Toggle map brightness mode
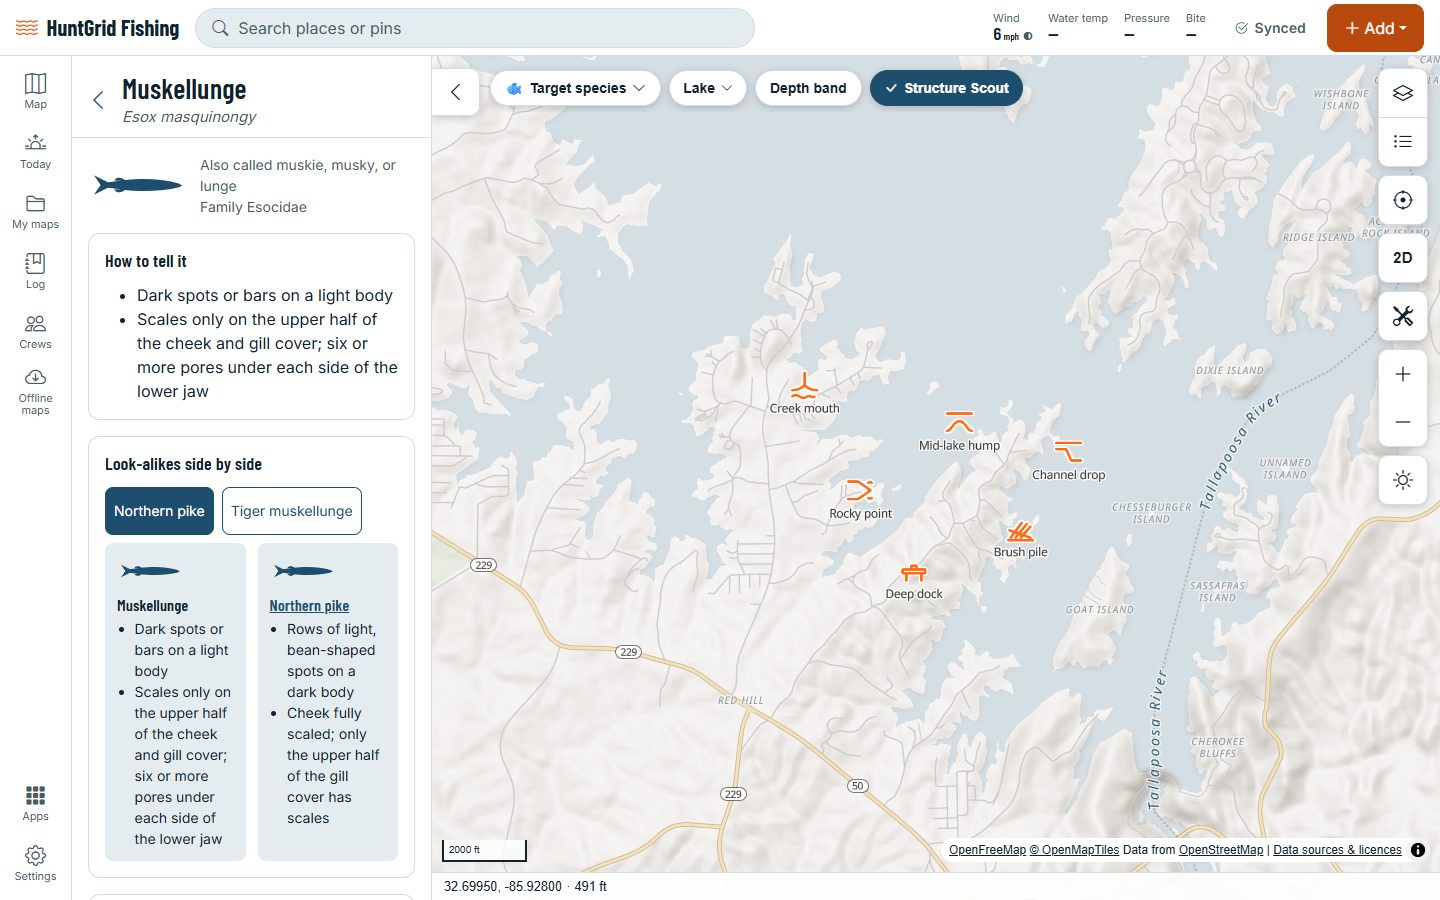The height and width of the screenshot is (900, 1440). [1403, 480]
